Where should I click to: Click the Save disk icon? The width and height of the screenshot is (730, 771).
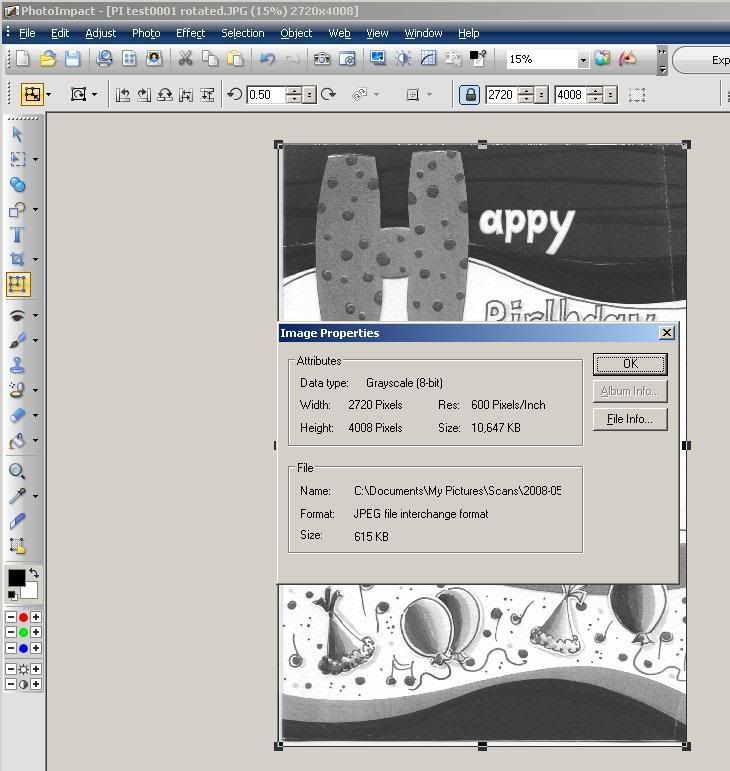(73, 59)
